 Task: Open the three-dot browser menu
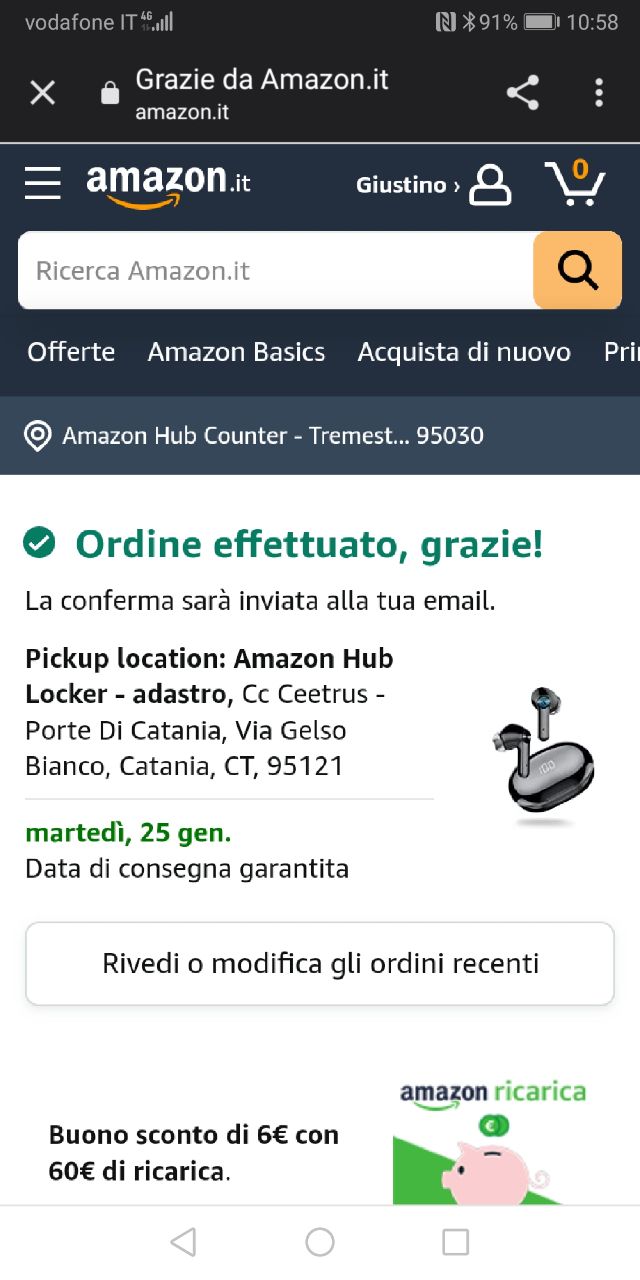[599, 93]
